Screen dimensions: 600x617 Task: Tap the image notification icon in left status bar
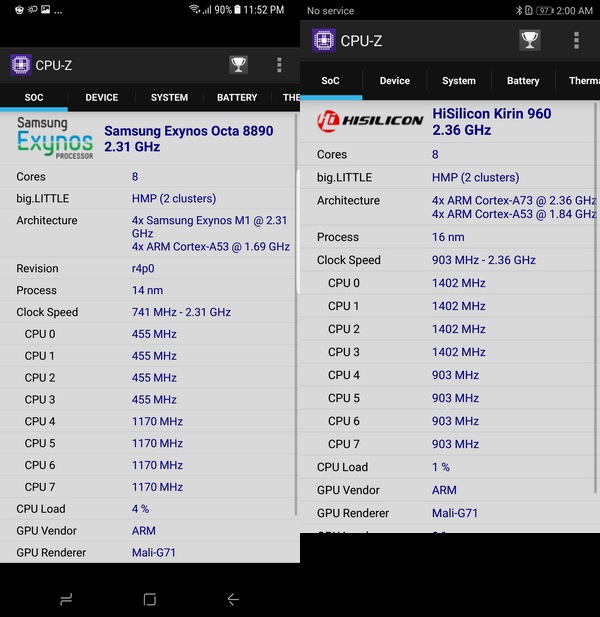click(46, 9)
